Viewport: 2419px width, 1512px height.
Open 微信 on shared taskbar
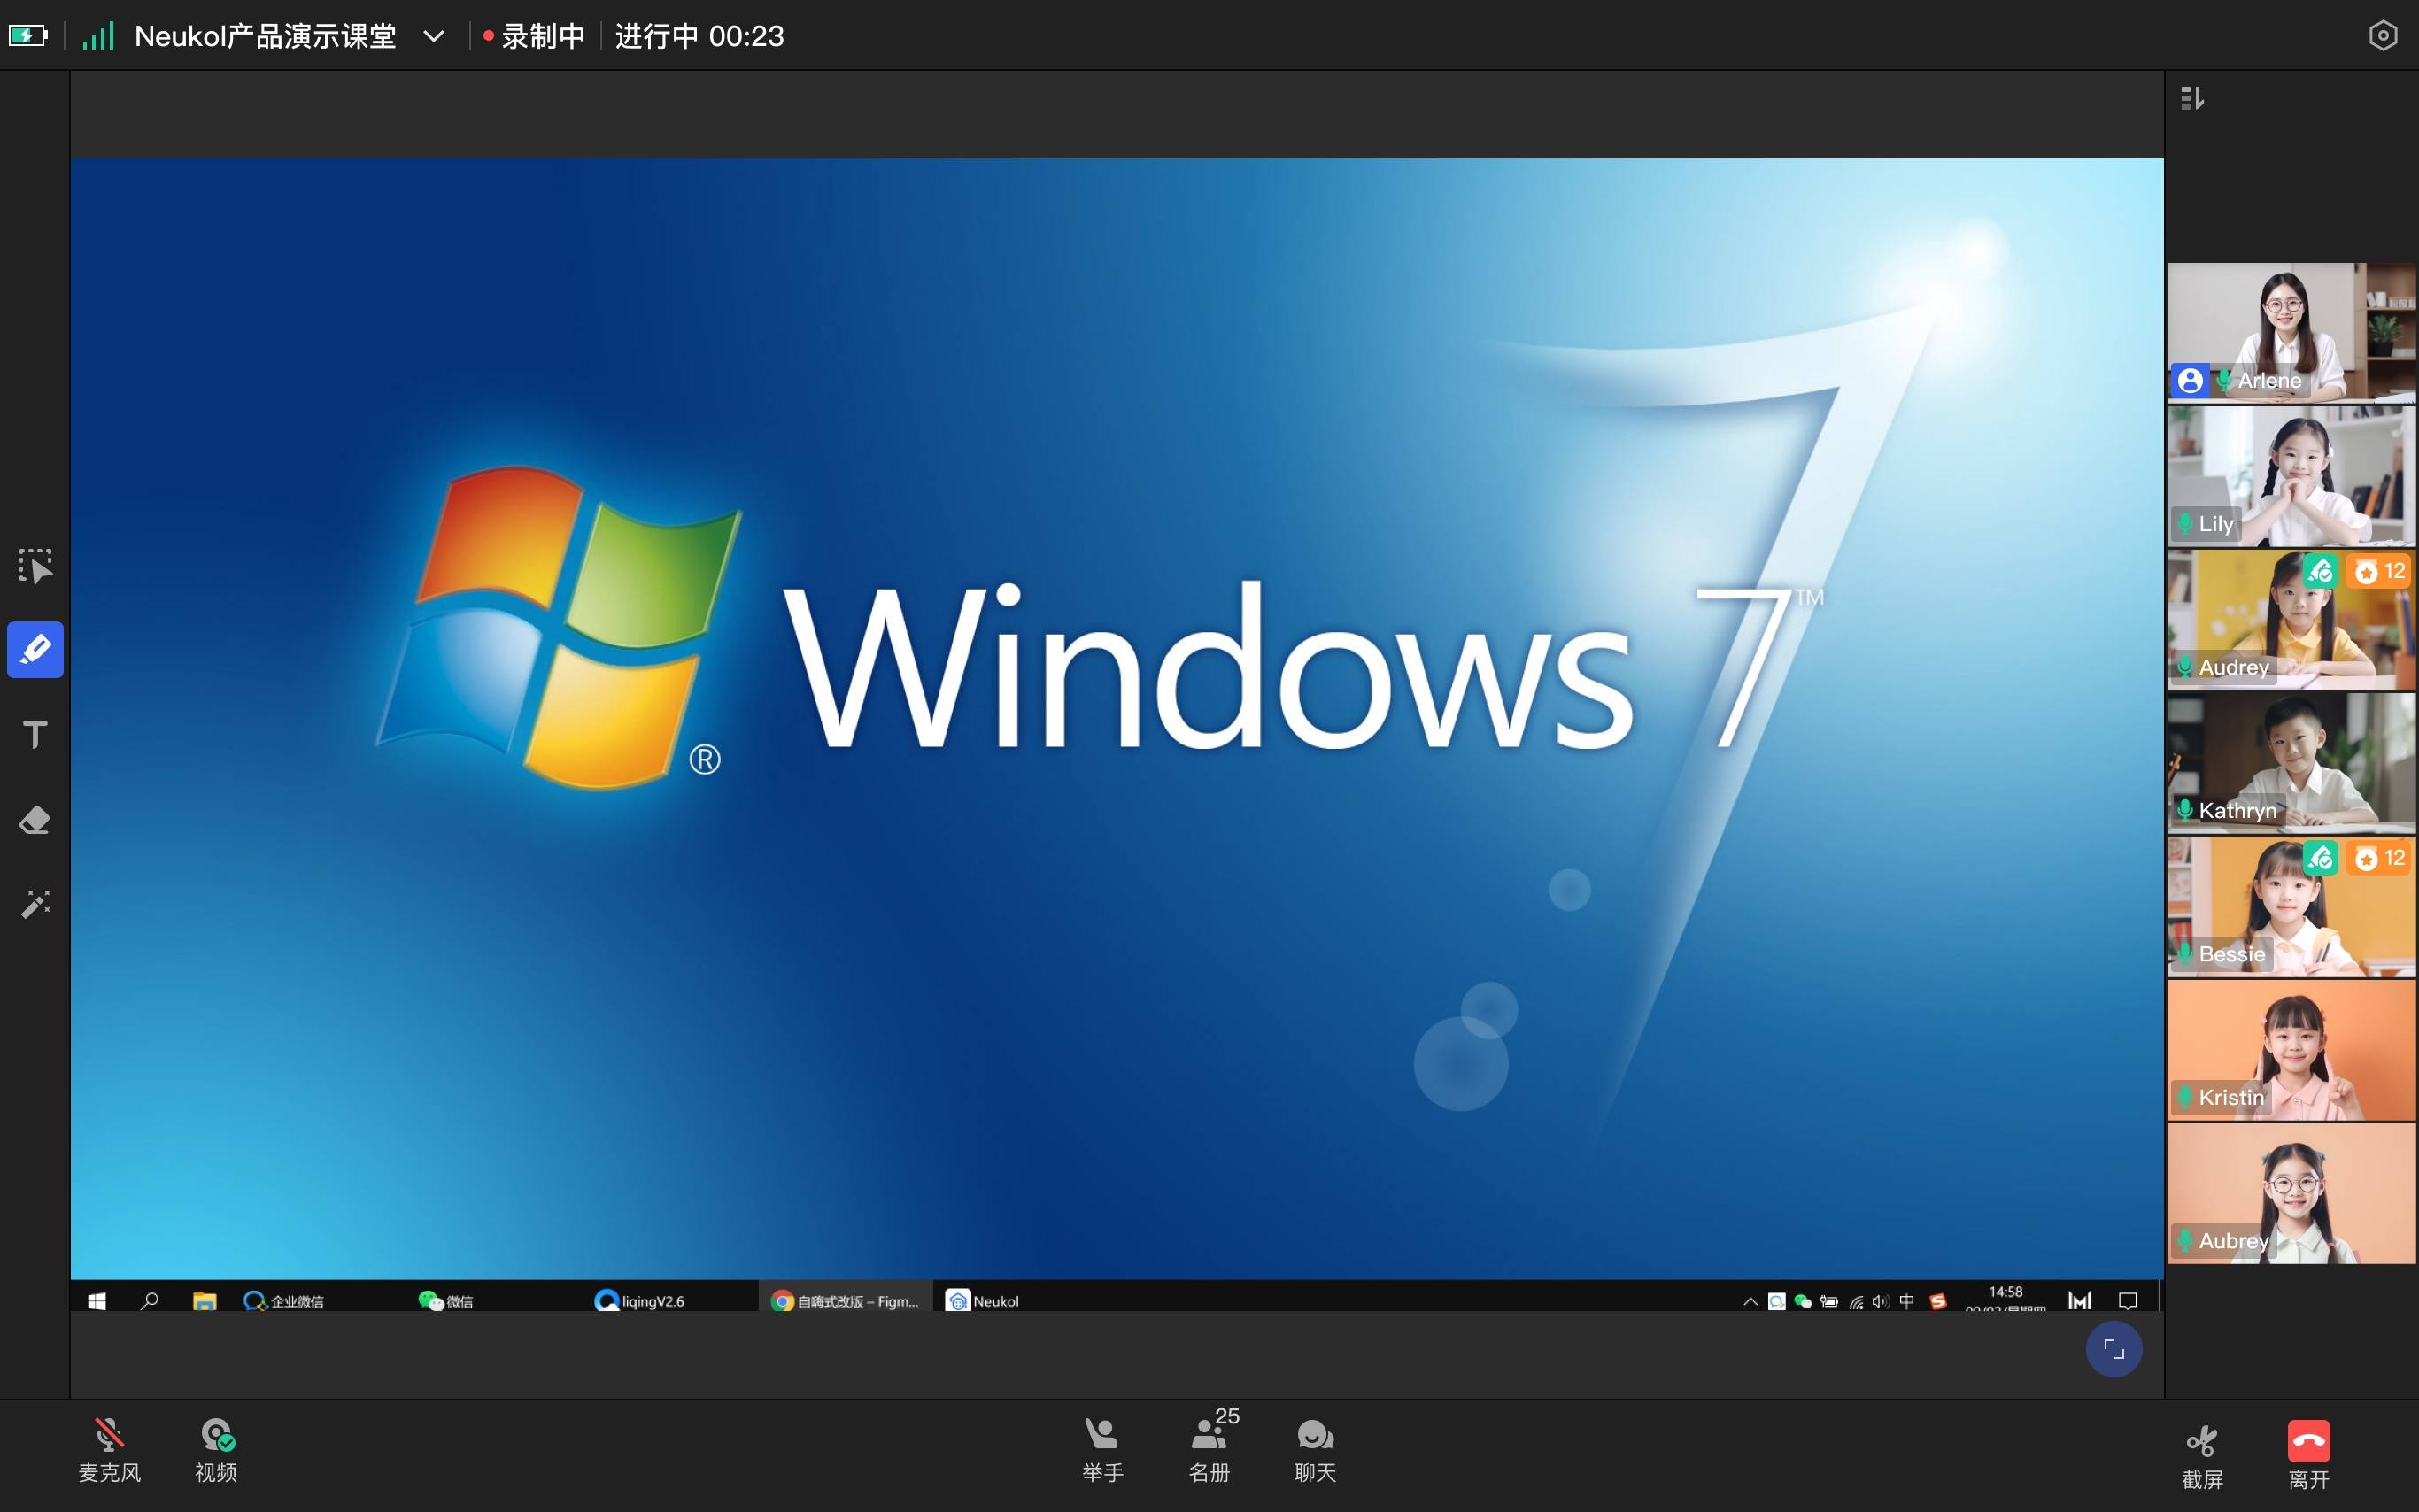coord(446,1301)
